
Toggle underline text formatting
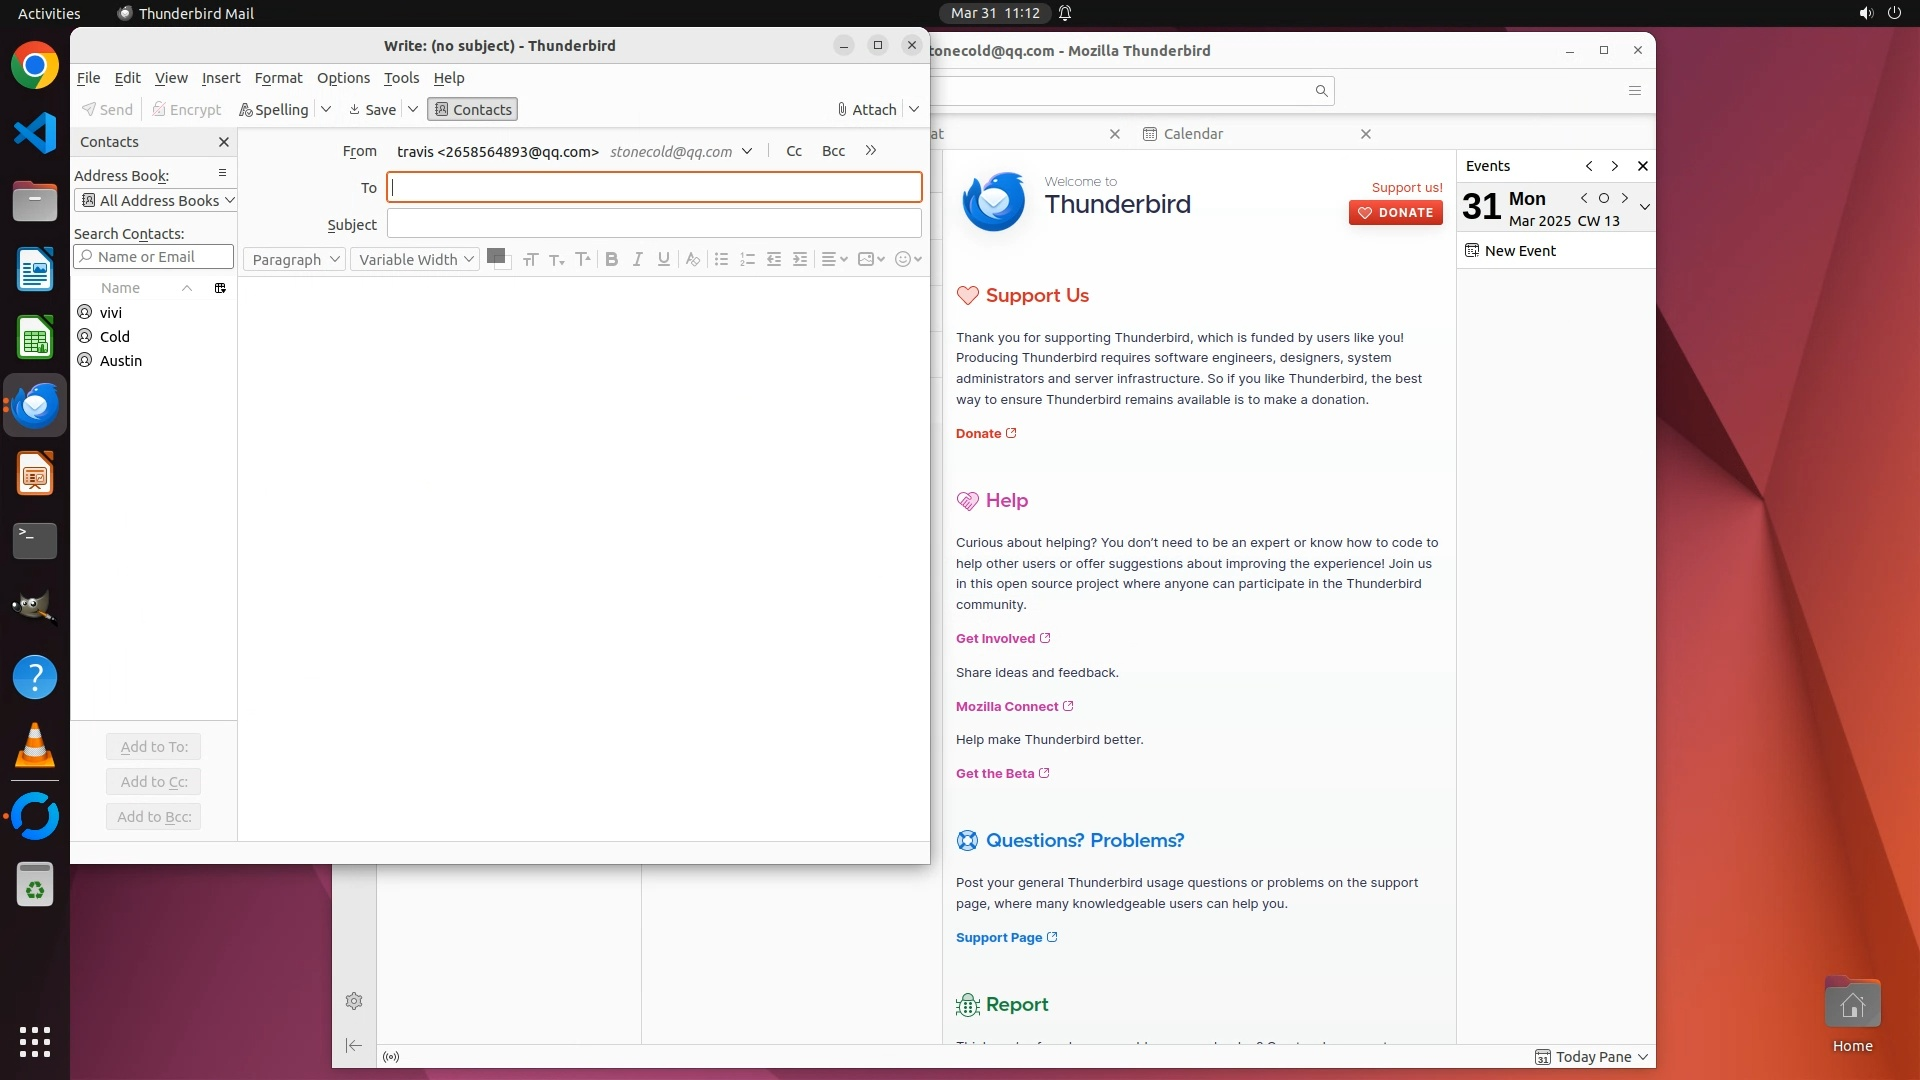(x=663, y=259)
